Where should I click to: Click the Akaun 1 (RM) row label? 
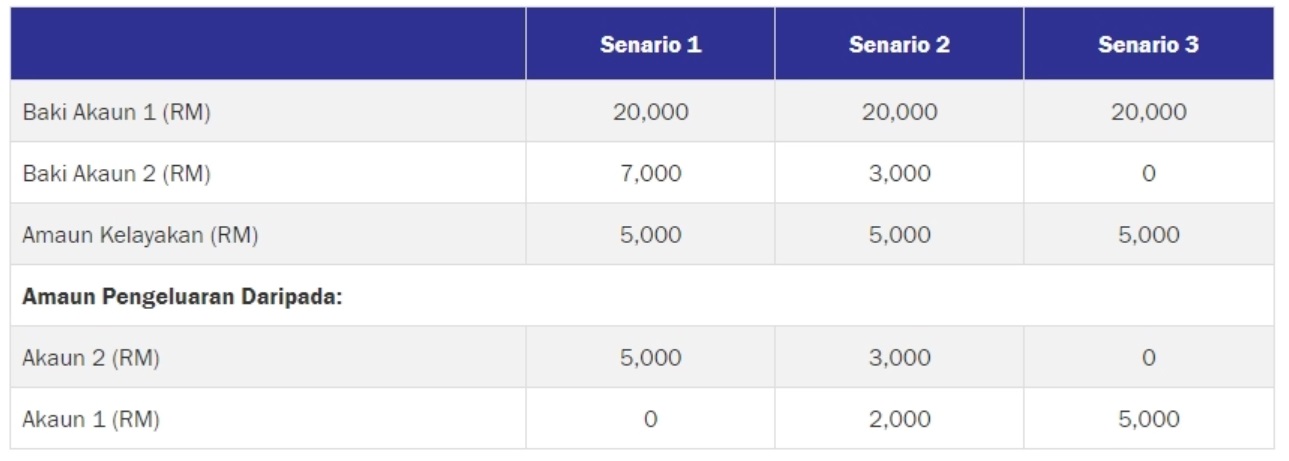91,419
